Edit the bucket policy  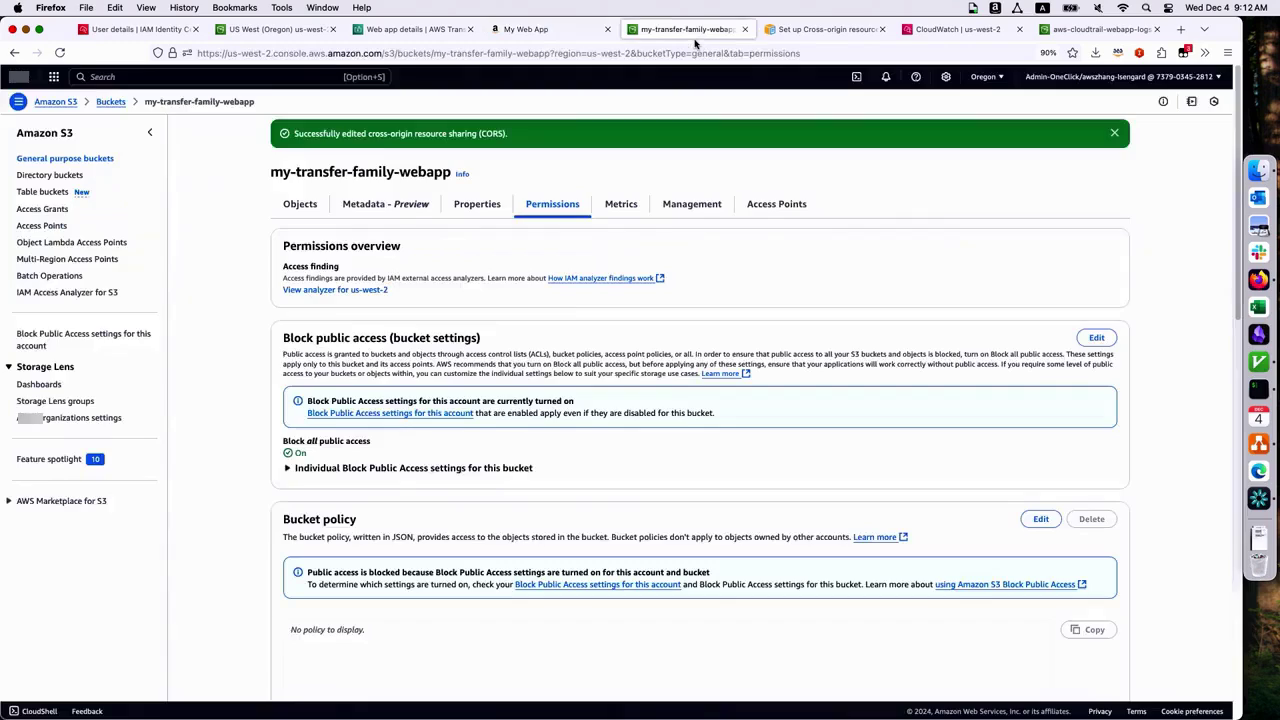(x=1041, y=519)
